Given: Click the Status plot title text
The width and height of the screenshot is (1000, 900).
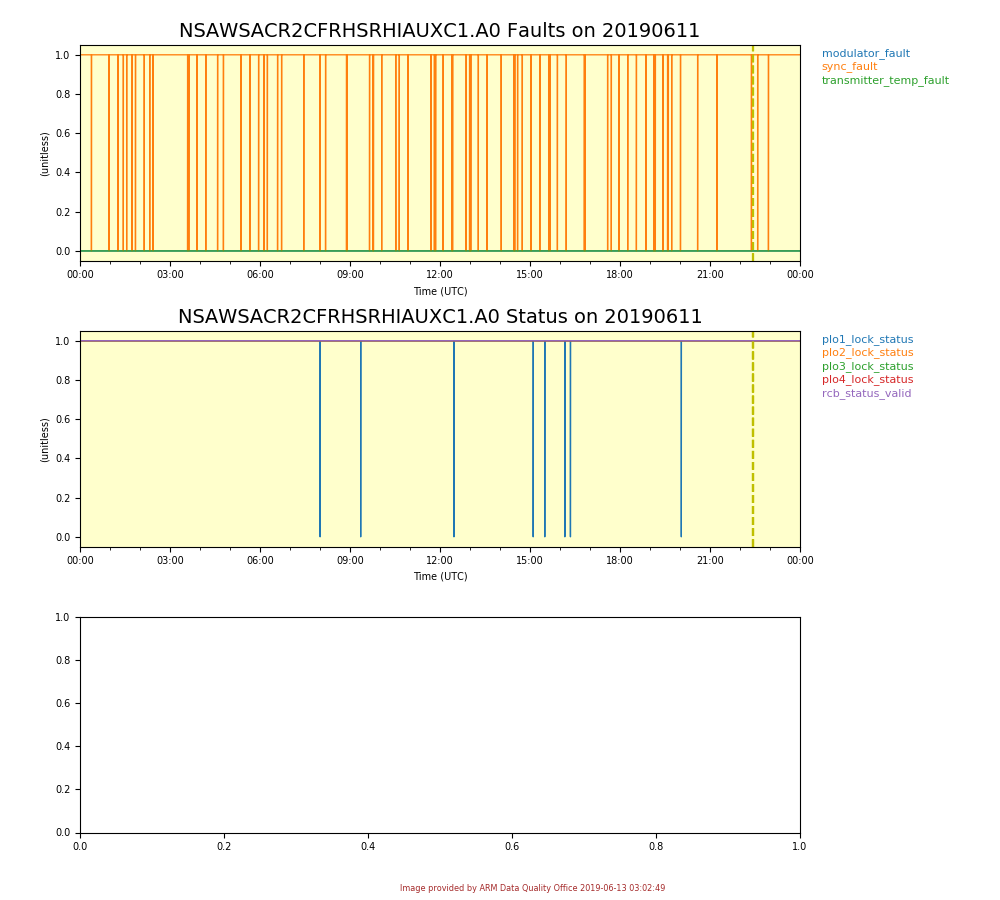Looking at the screenshot, I should [x=439, y=316].
